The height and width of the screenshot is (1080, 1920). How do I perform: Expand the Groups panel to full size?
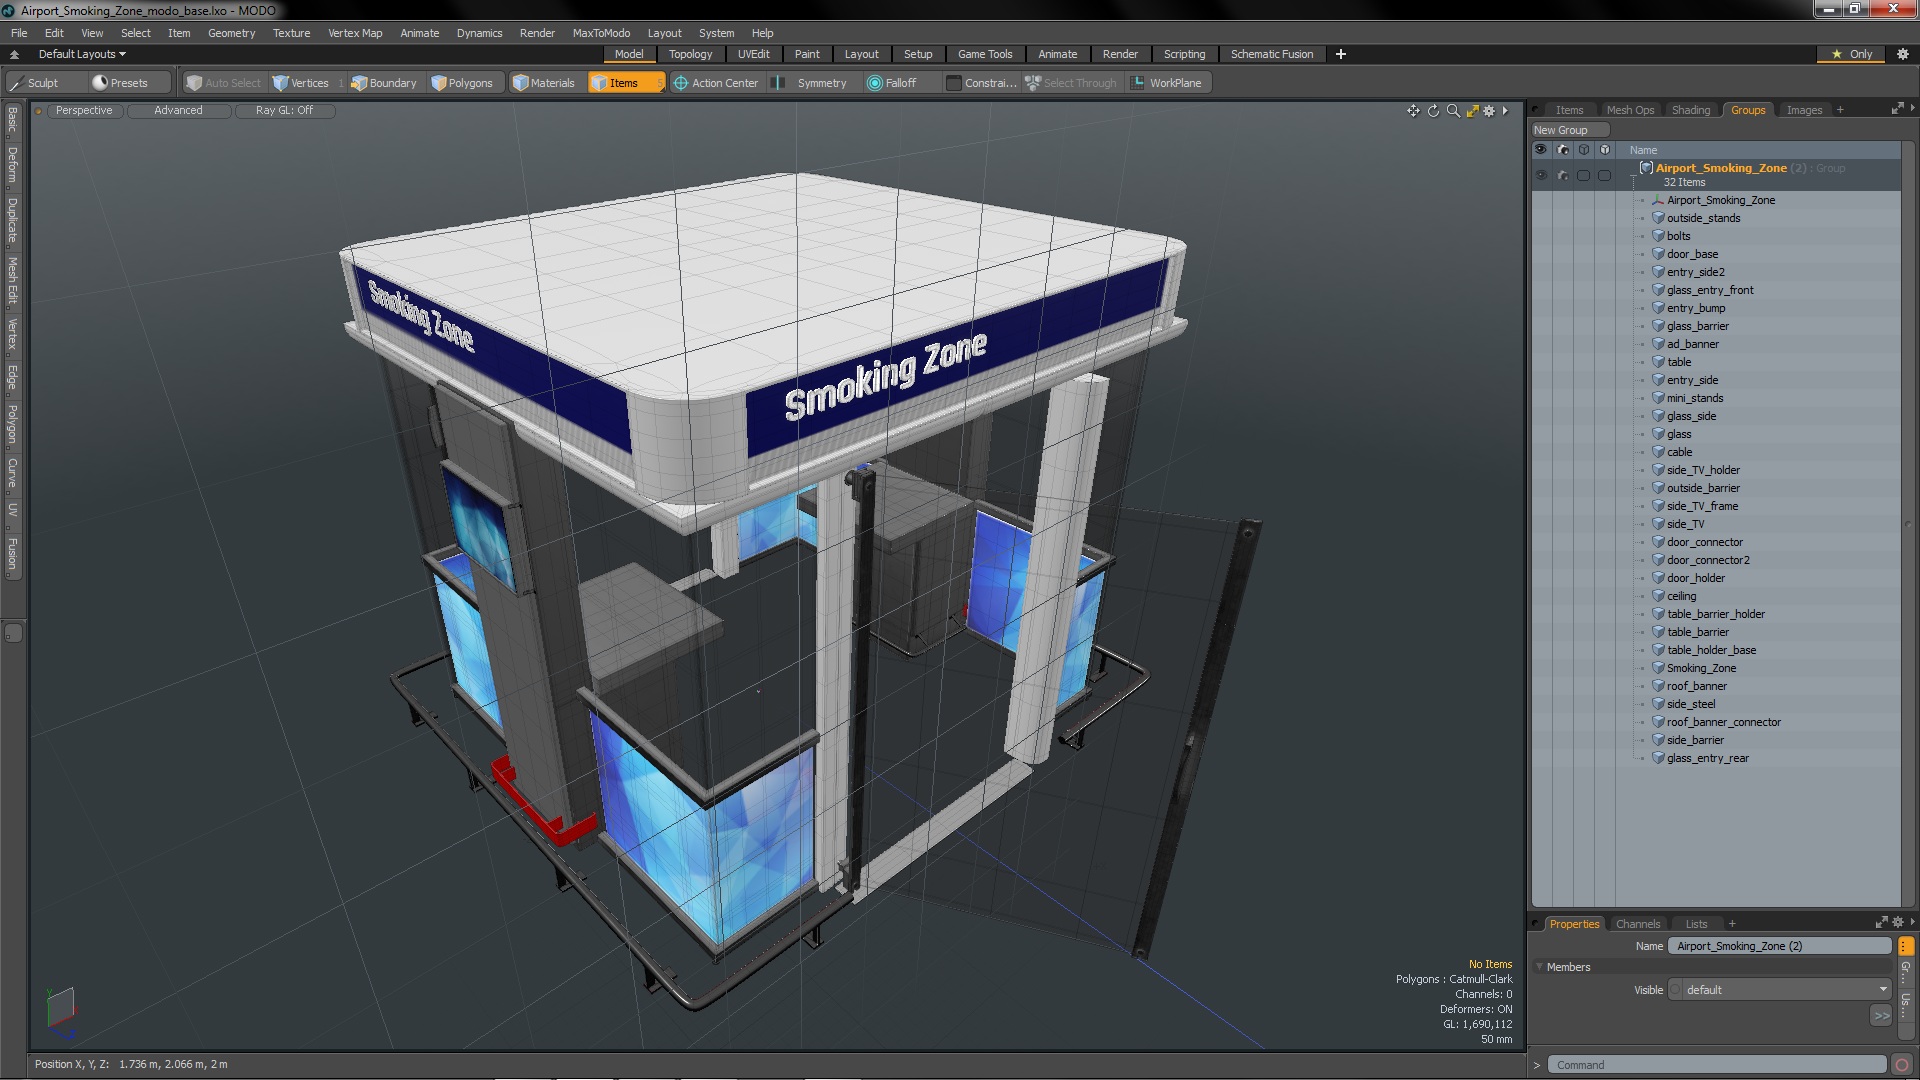[x=1897, y=109]
